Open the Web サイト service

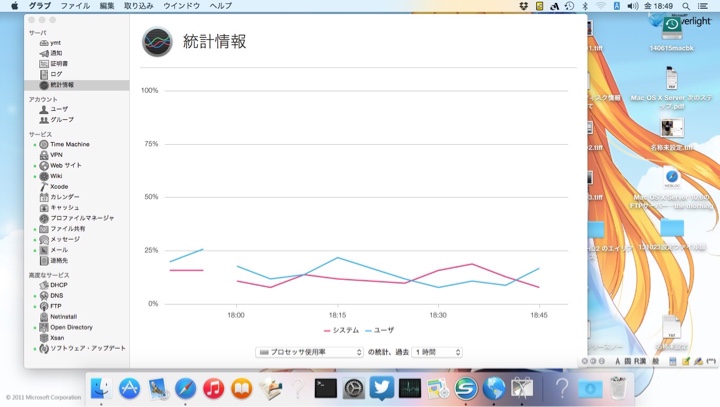(x=60, y=165)
